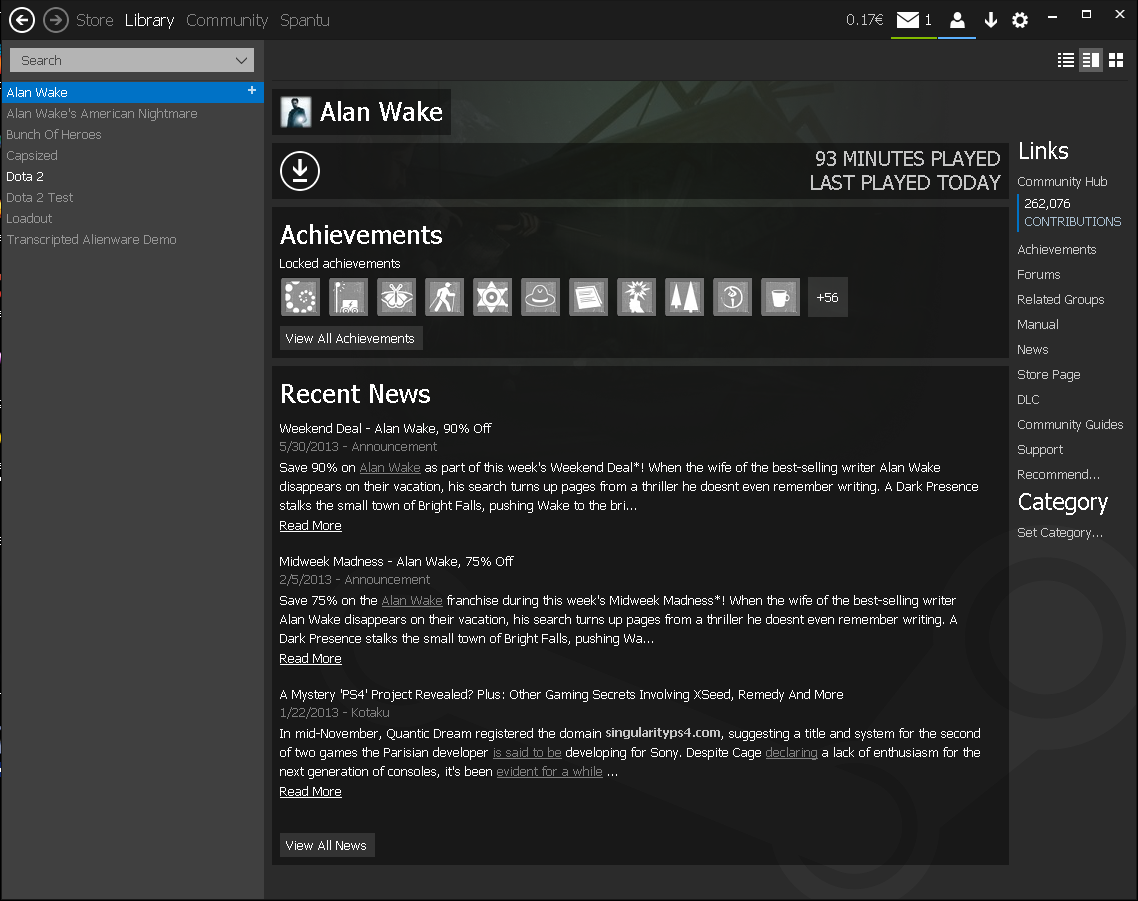
Task: Open the Store Page link
Action: click(1049, 375)
